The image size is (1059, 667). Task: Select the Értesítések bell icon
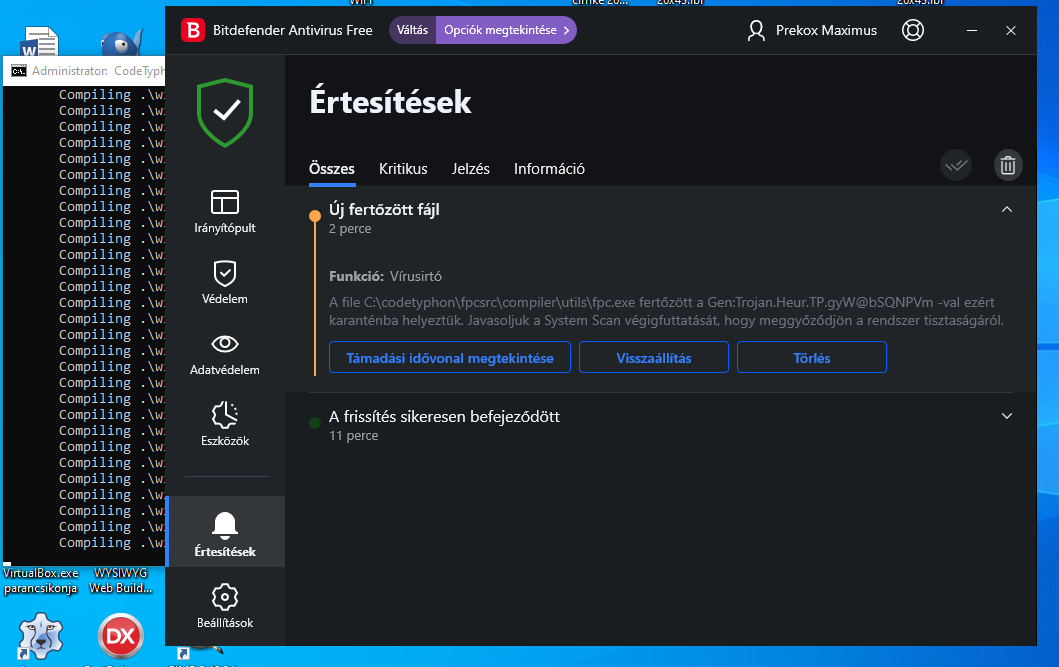pyautogui.click(x=225, y=525)
